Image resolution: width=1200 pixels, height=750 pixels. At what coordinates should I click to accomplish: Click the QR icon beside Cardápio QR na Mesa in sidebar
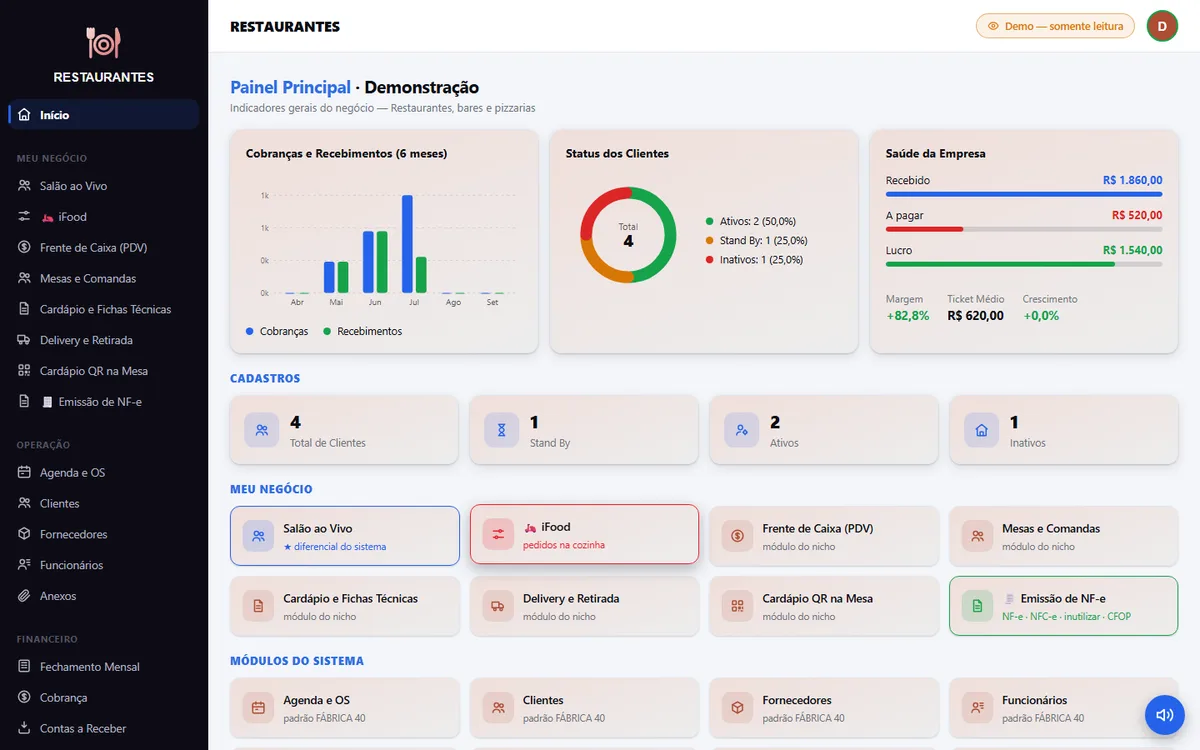24,371
